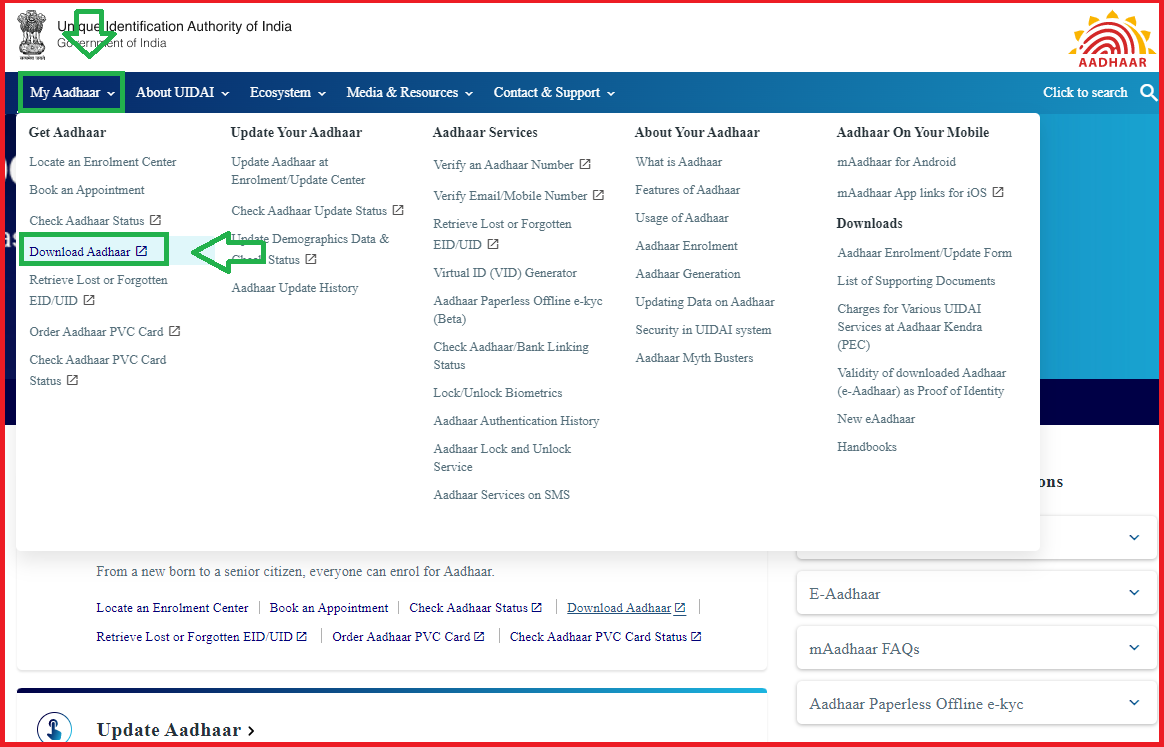Viewport: 1164px width, 747px height.
Task: Select Check Aadhaar PVC Card Status in menu
Action: pos(98,370)
